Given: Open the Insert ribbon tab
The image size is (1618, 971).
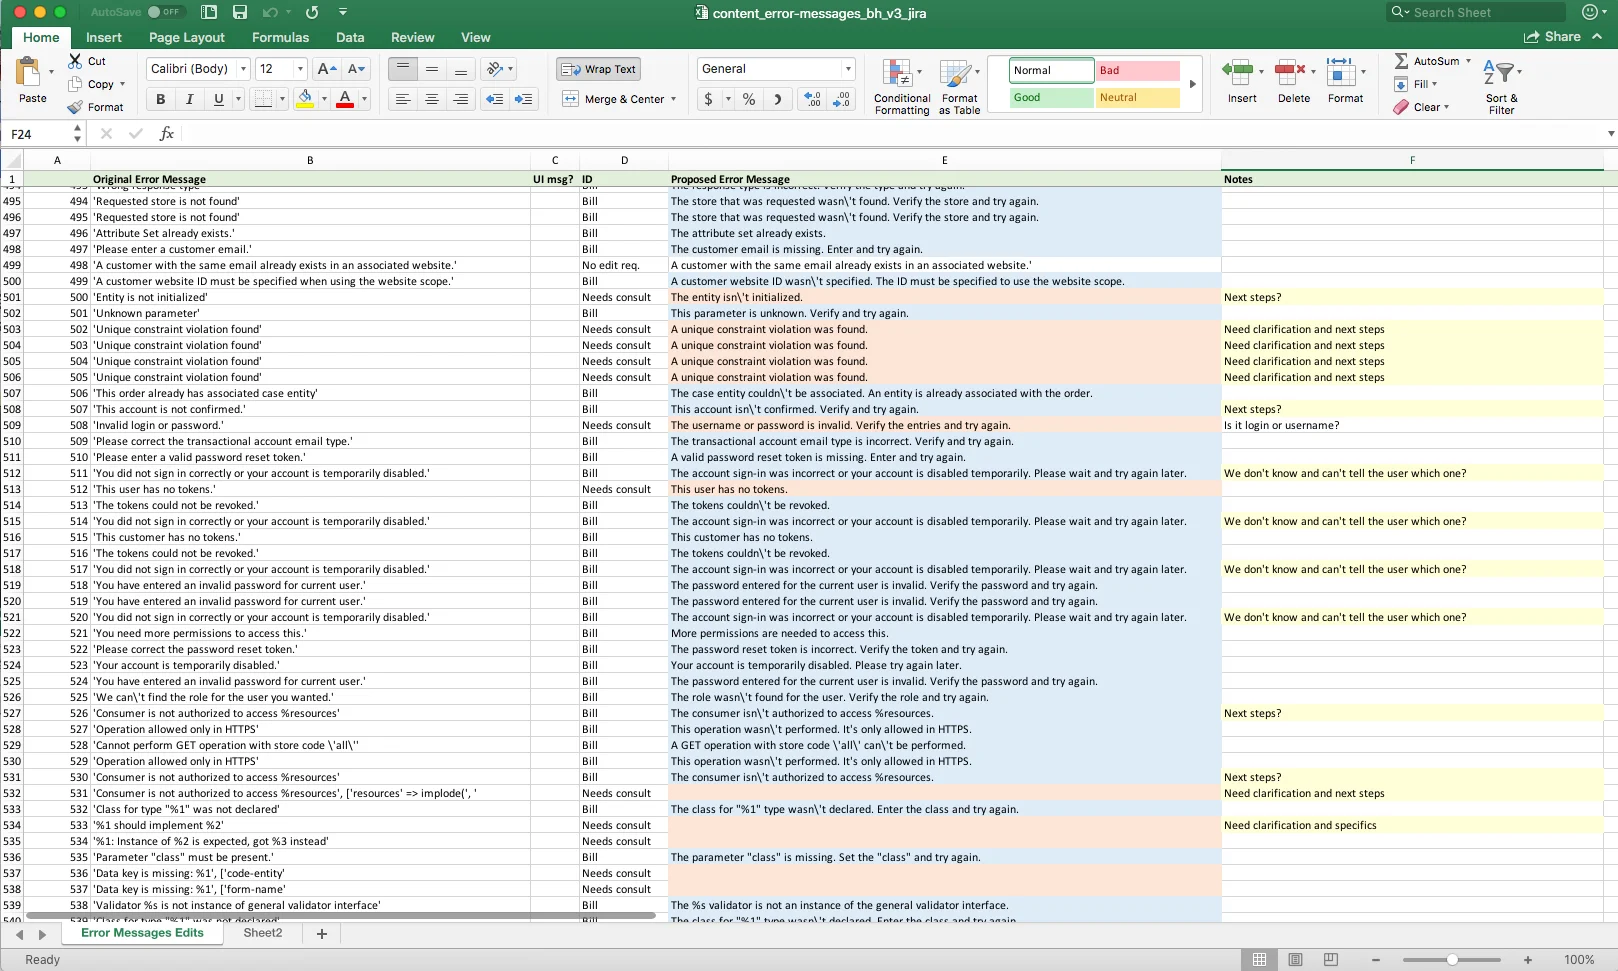Looking at the screenshot, I should click(104, 37).
